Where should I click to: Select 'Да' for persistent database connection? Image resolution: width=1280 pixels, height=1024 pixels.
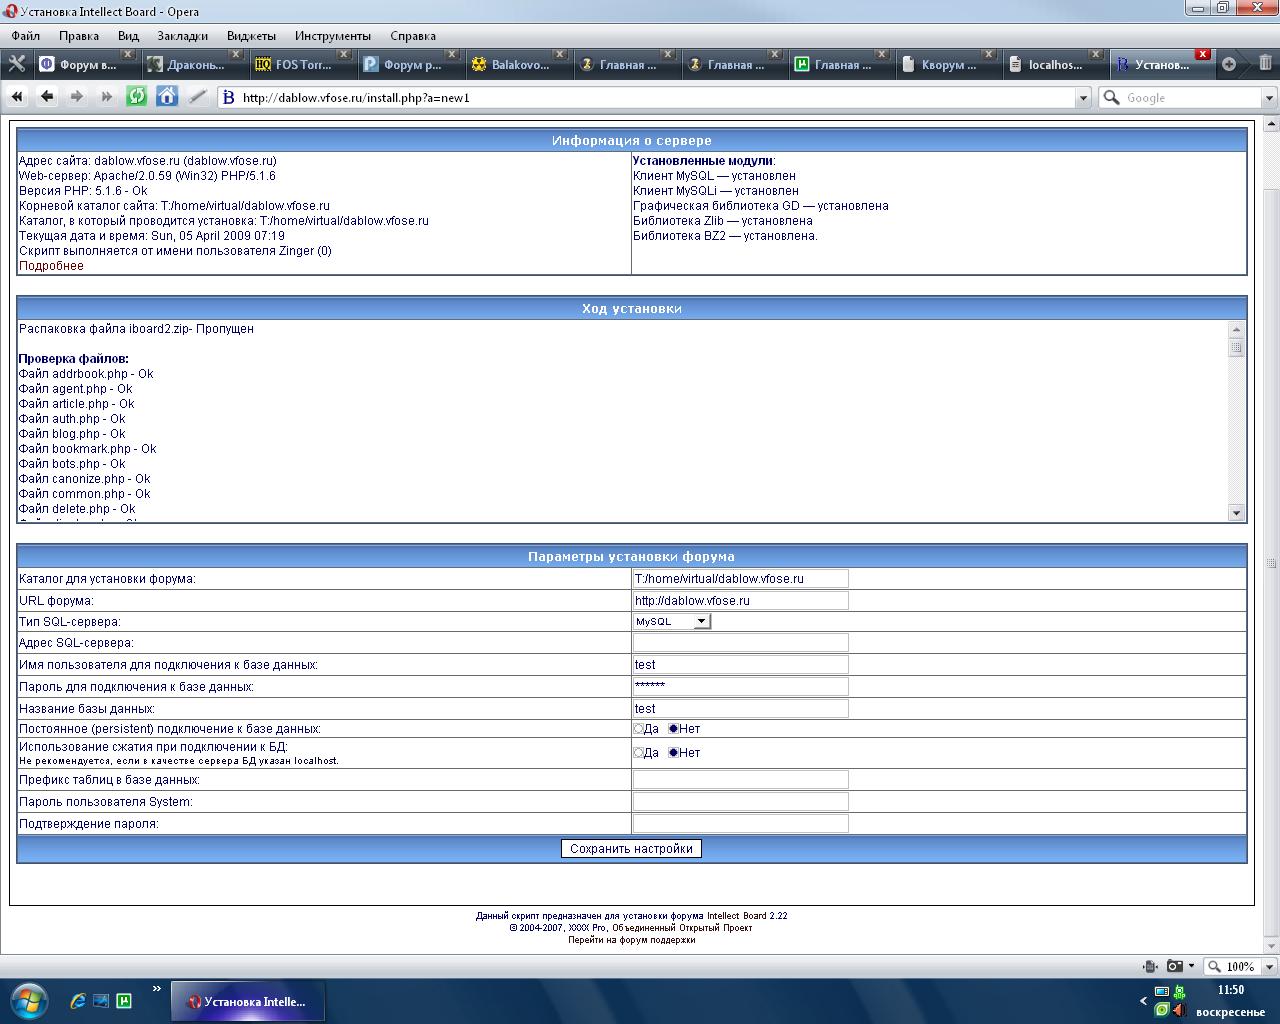(x=639, y=729)
